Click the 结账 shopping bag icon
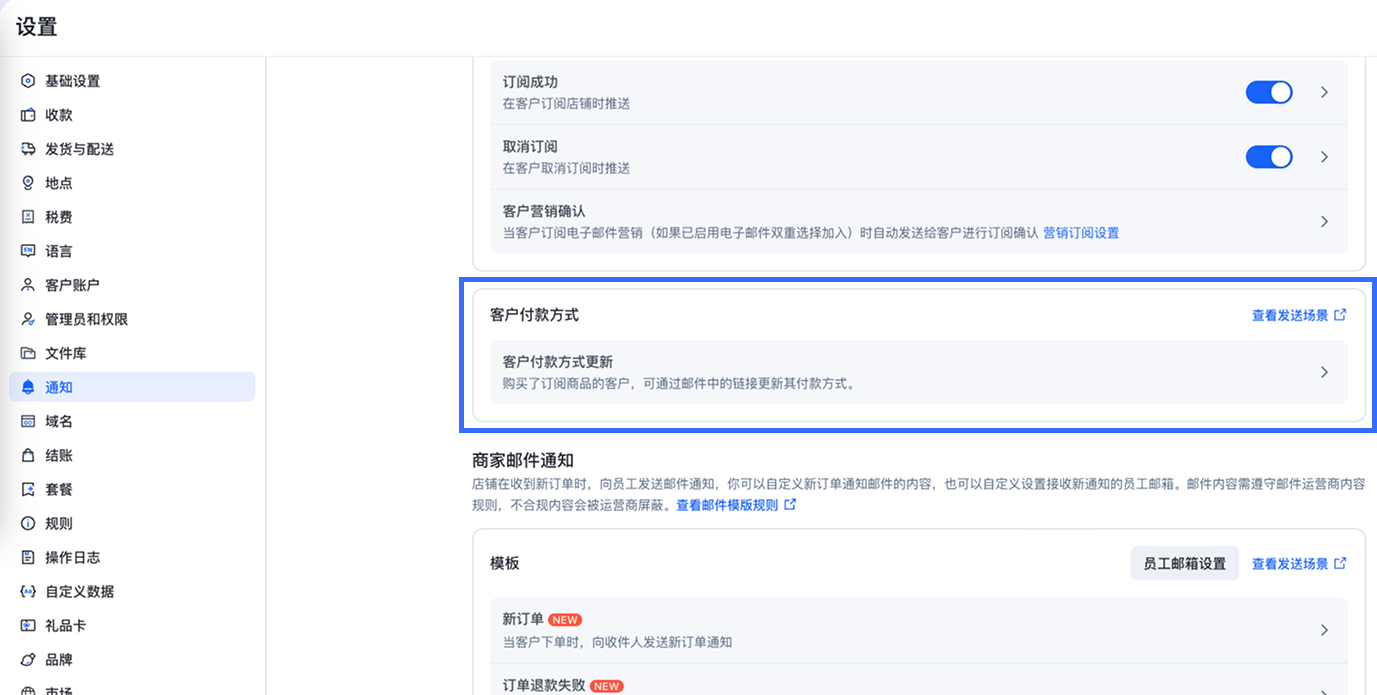The image size is (1377, 695). coord(28,455)
